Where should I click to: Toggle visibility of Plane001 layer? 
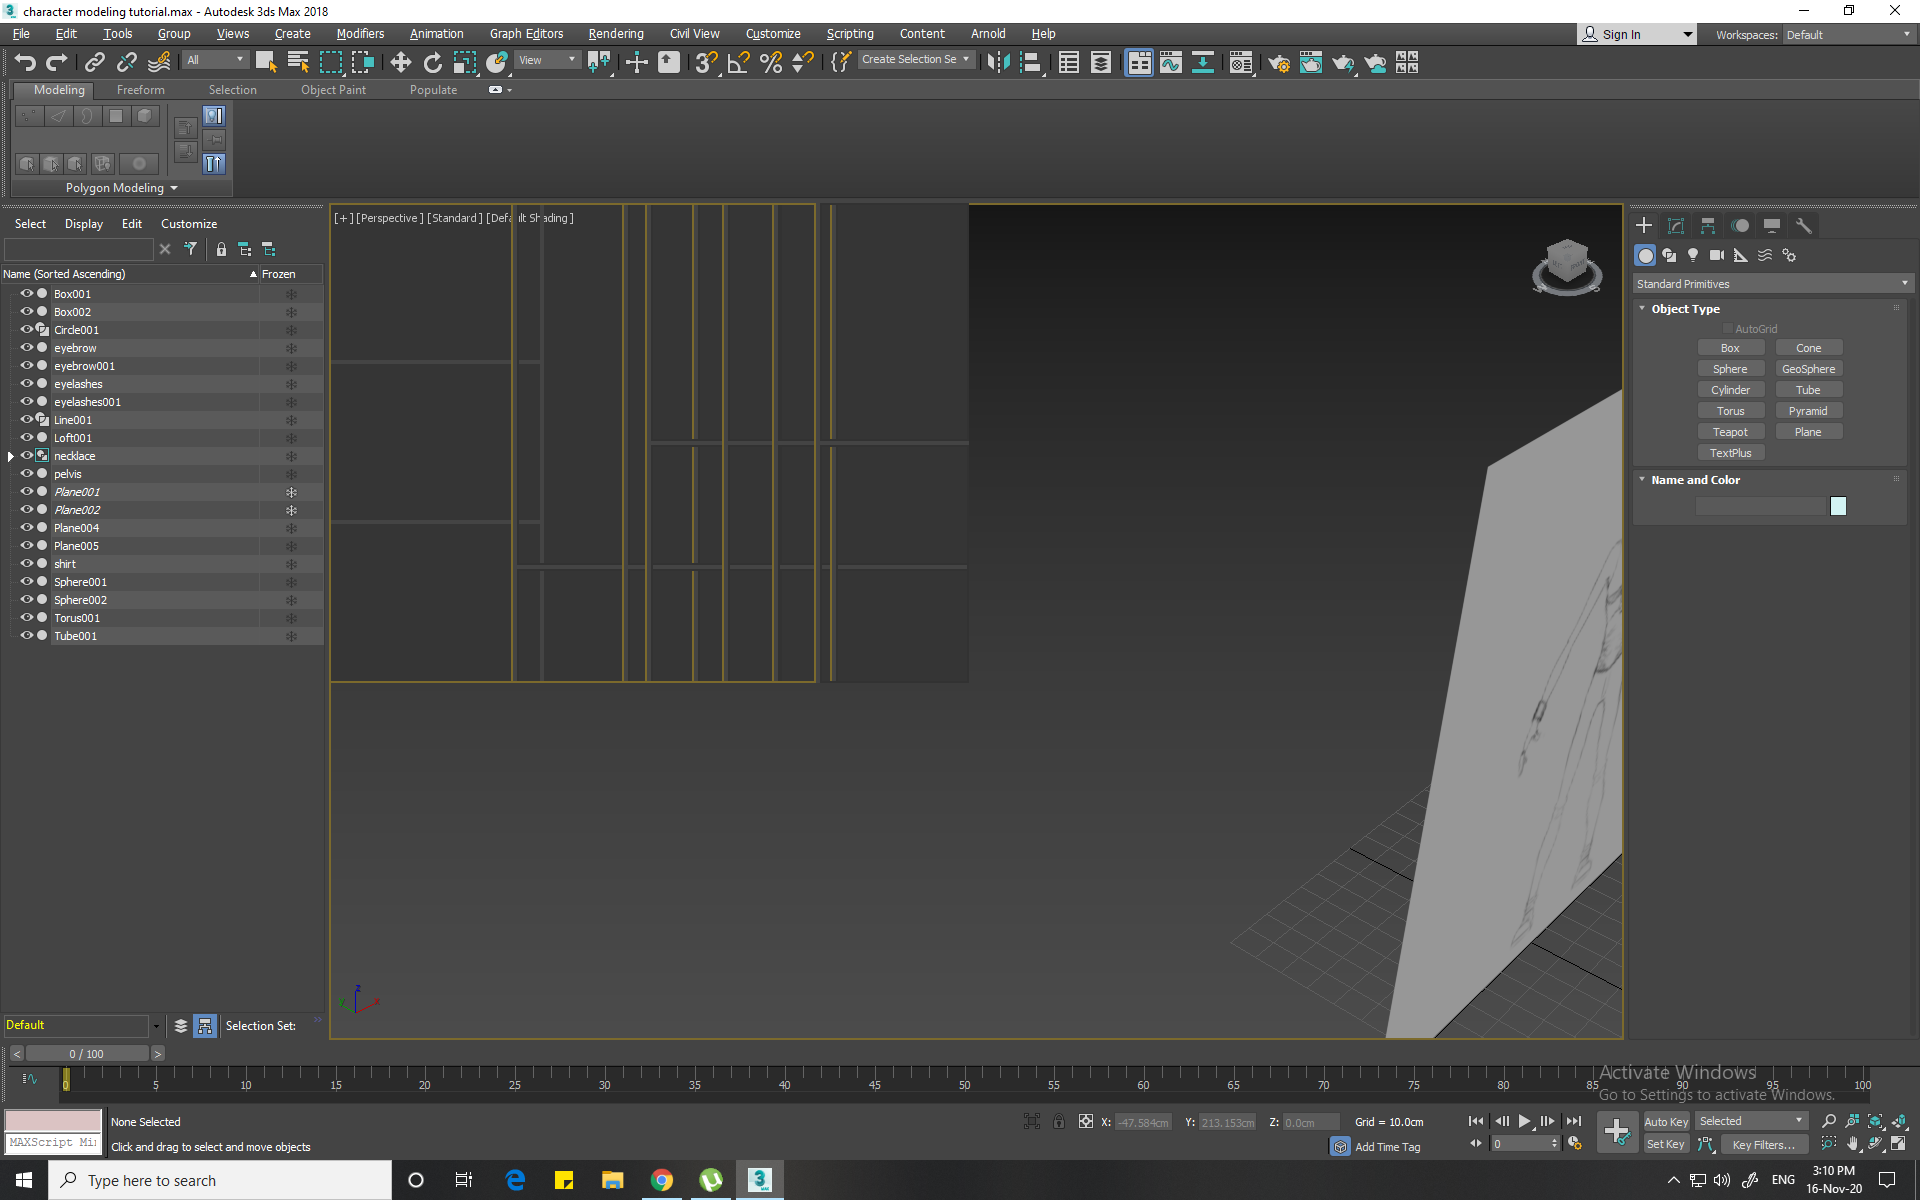pyautogui.click(x=26, y=492)
